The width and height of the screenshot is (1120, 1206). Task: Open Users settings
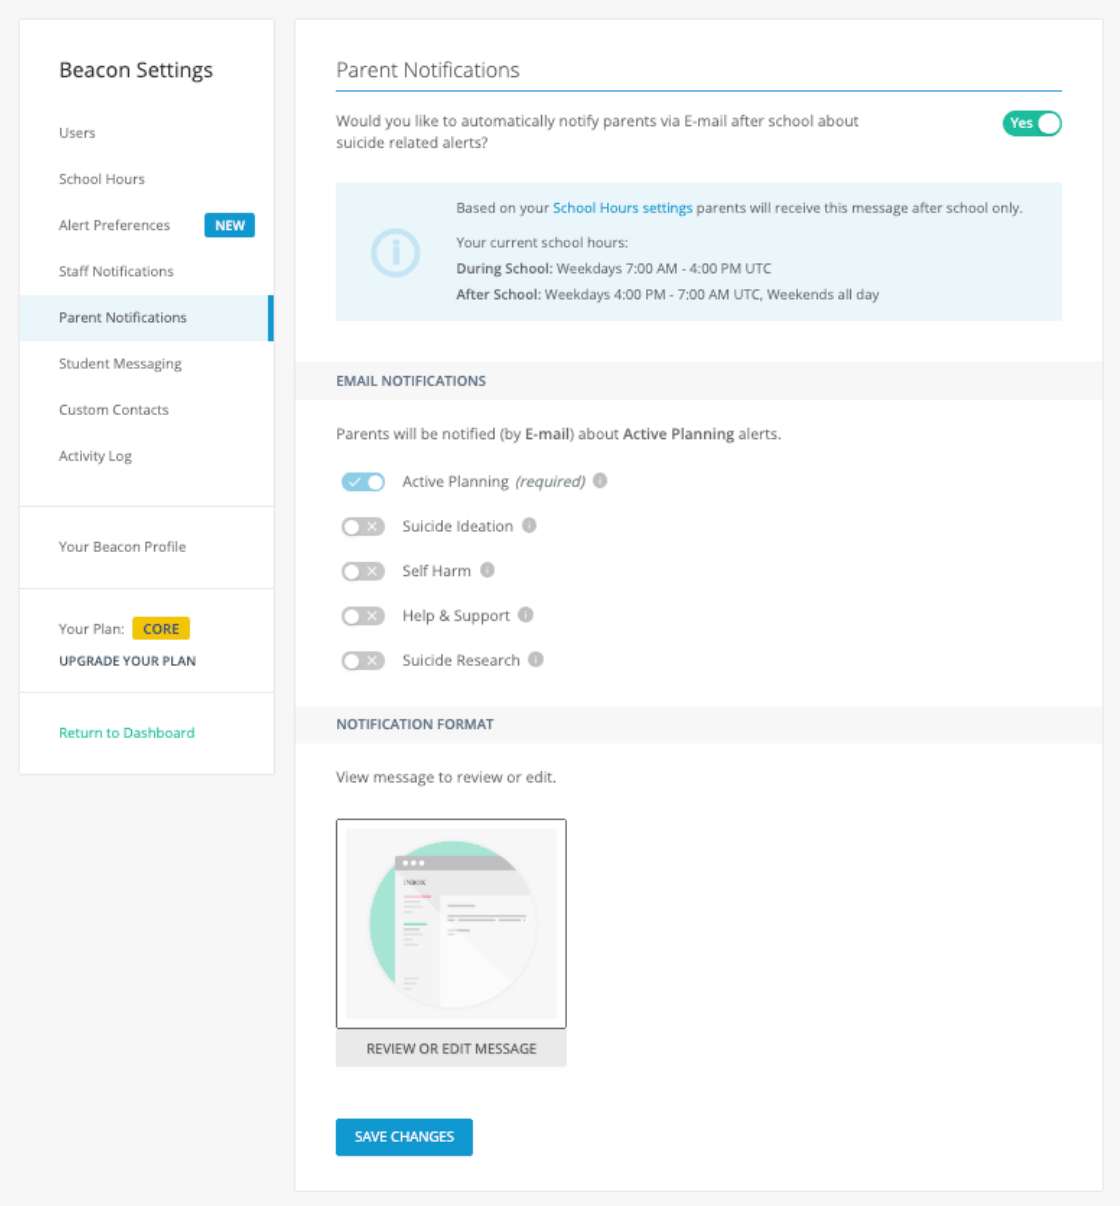(77, 133)
